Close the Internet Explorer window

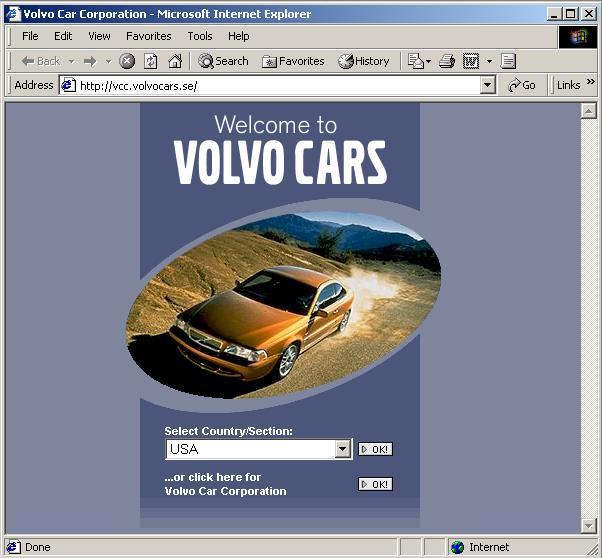[x=589, y=14]
